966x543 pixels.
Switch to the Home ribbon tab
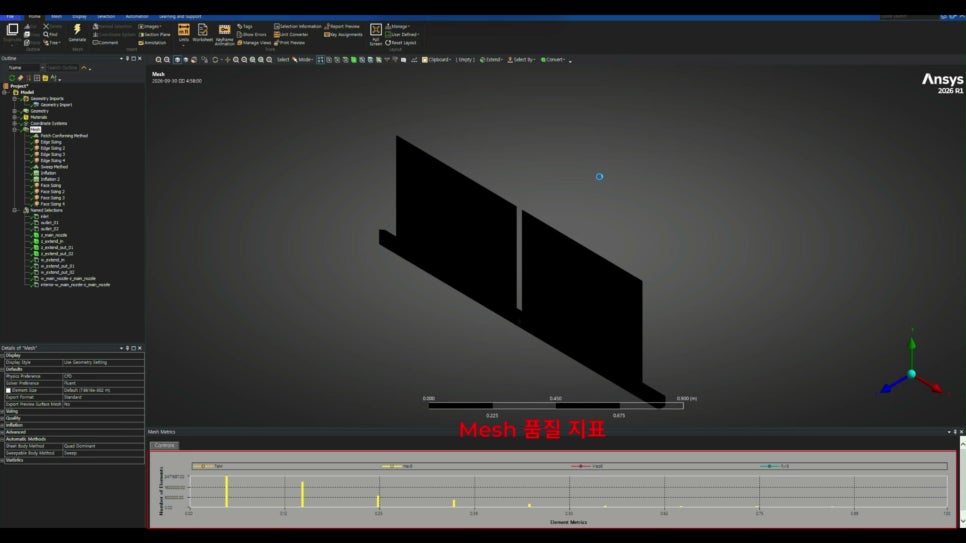coord(34,17)
